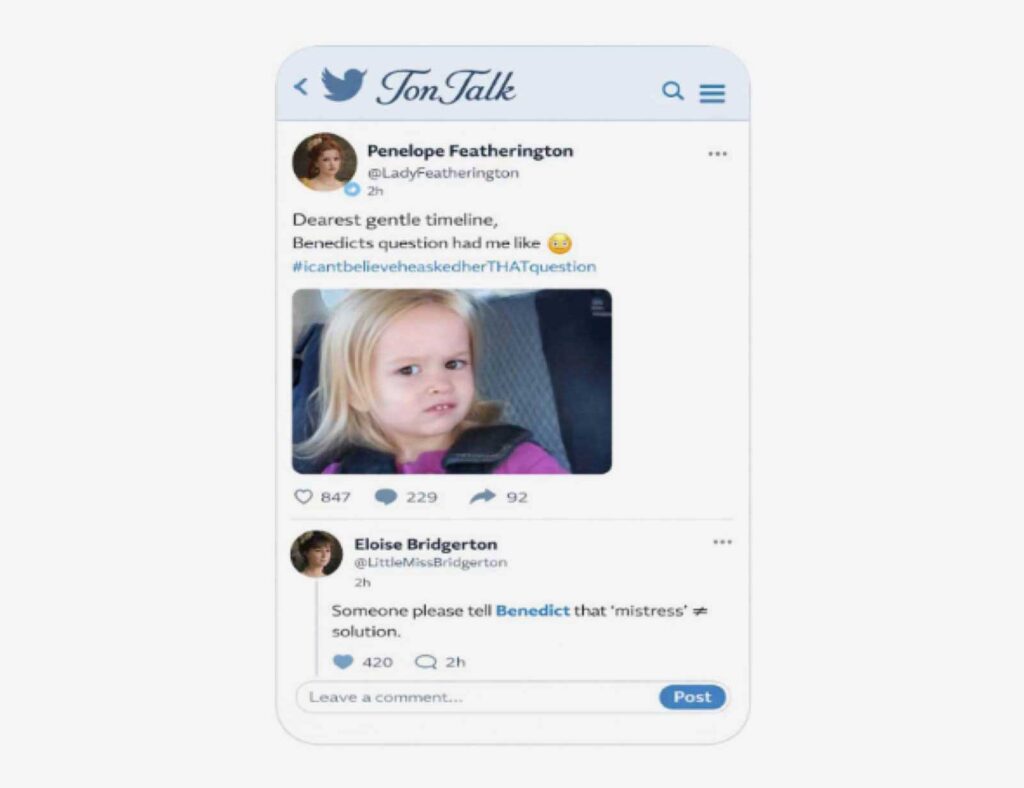Follow the blue Benedict mention link
This screenshot has width=1024, height=788.
click(533, 611)
